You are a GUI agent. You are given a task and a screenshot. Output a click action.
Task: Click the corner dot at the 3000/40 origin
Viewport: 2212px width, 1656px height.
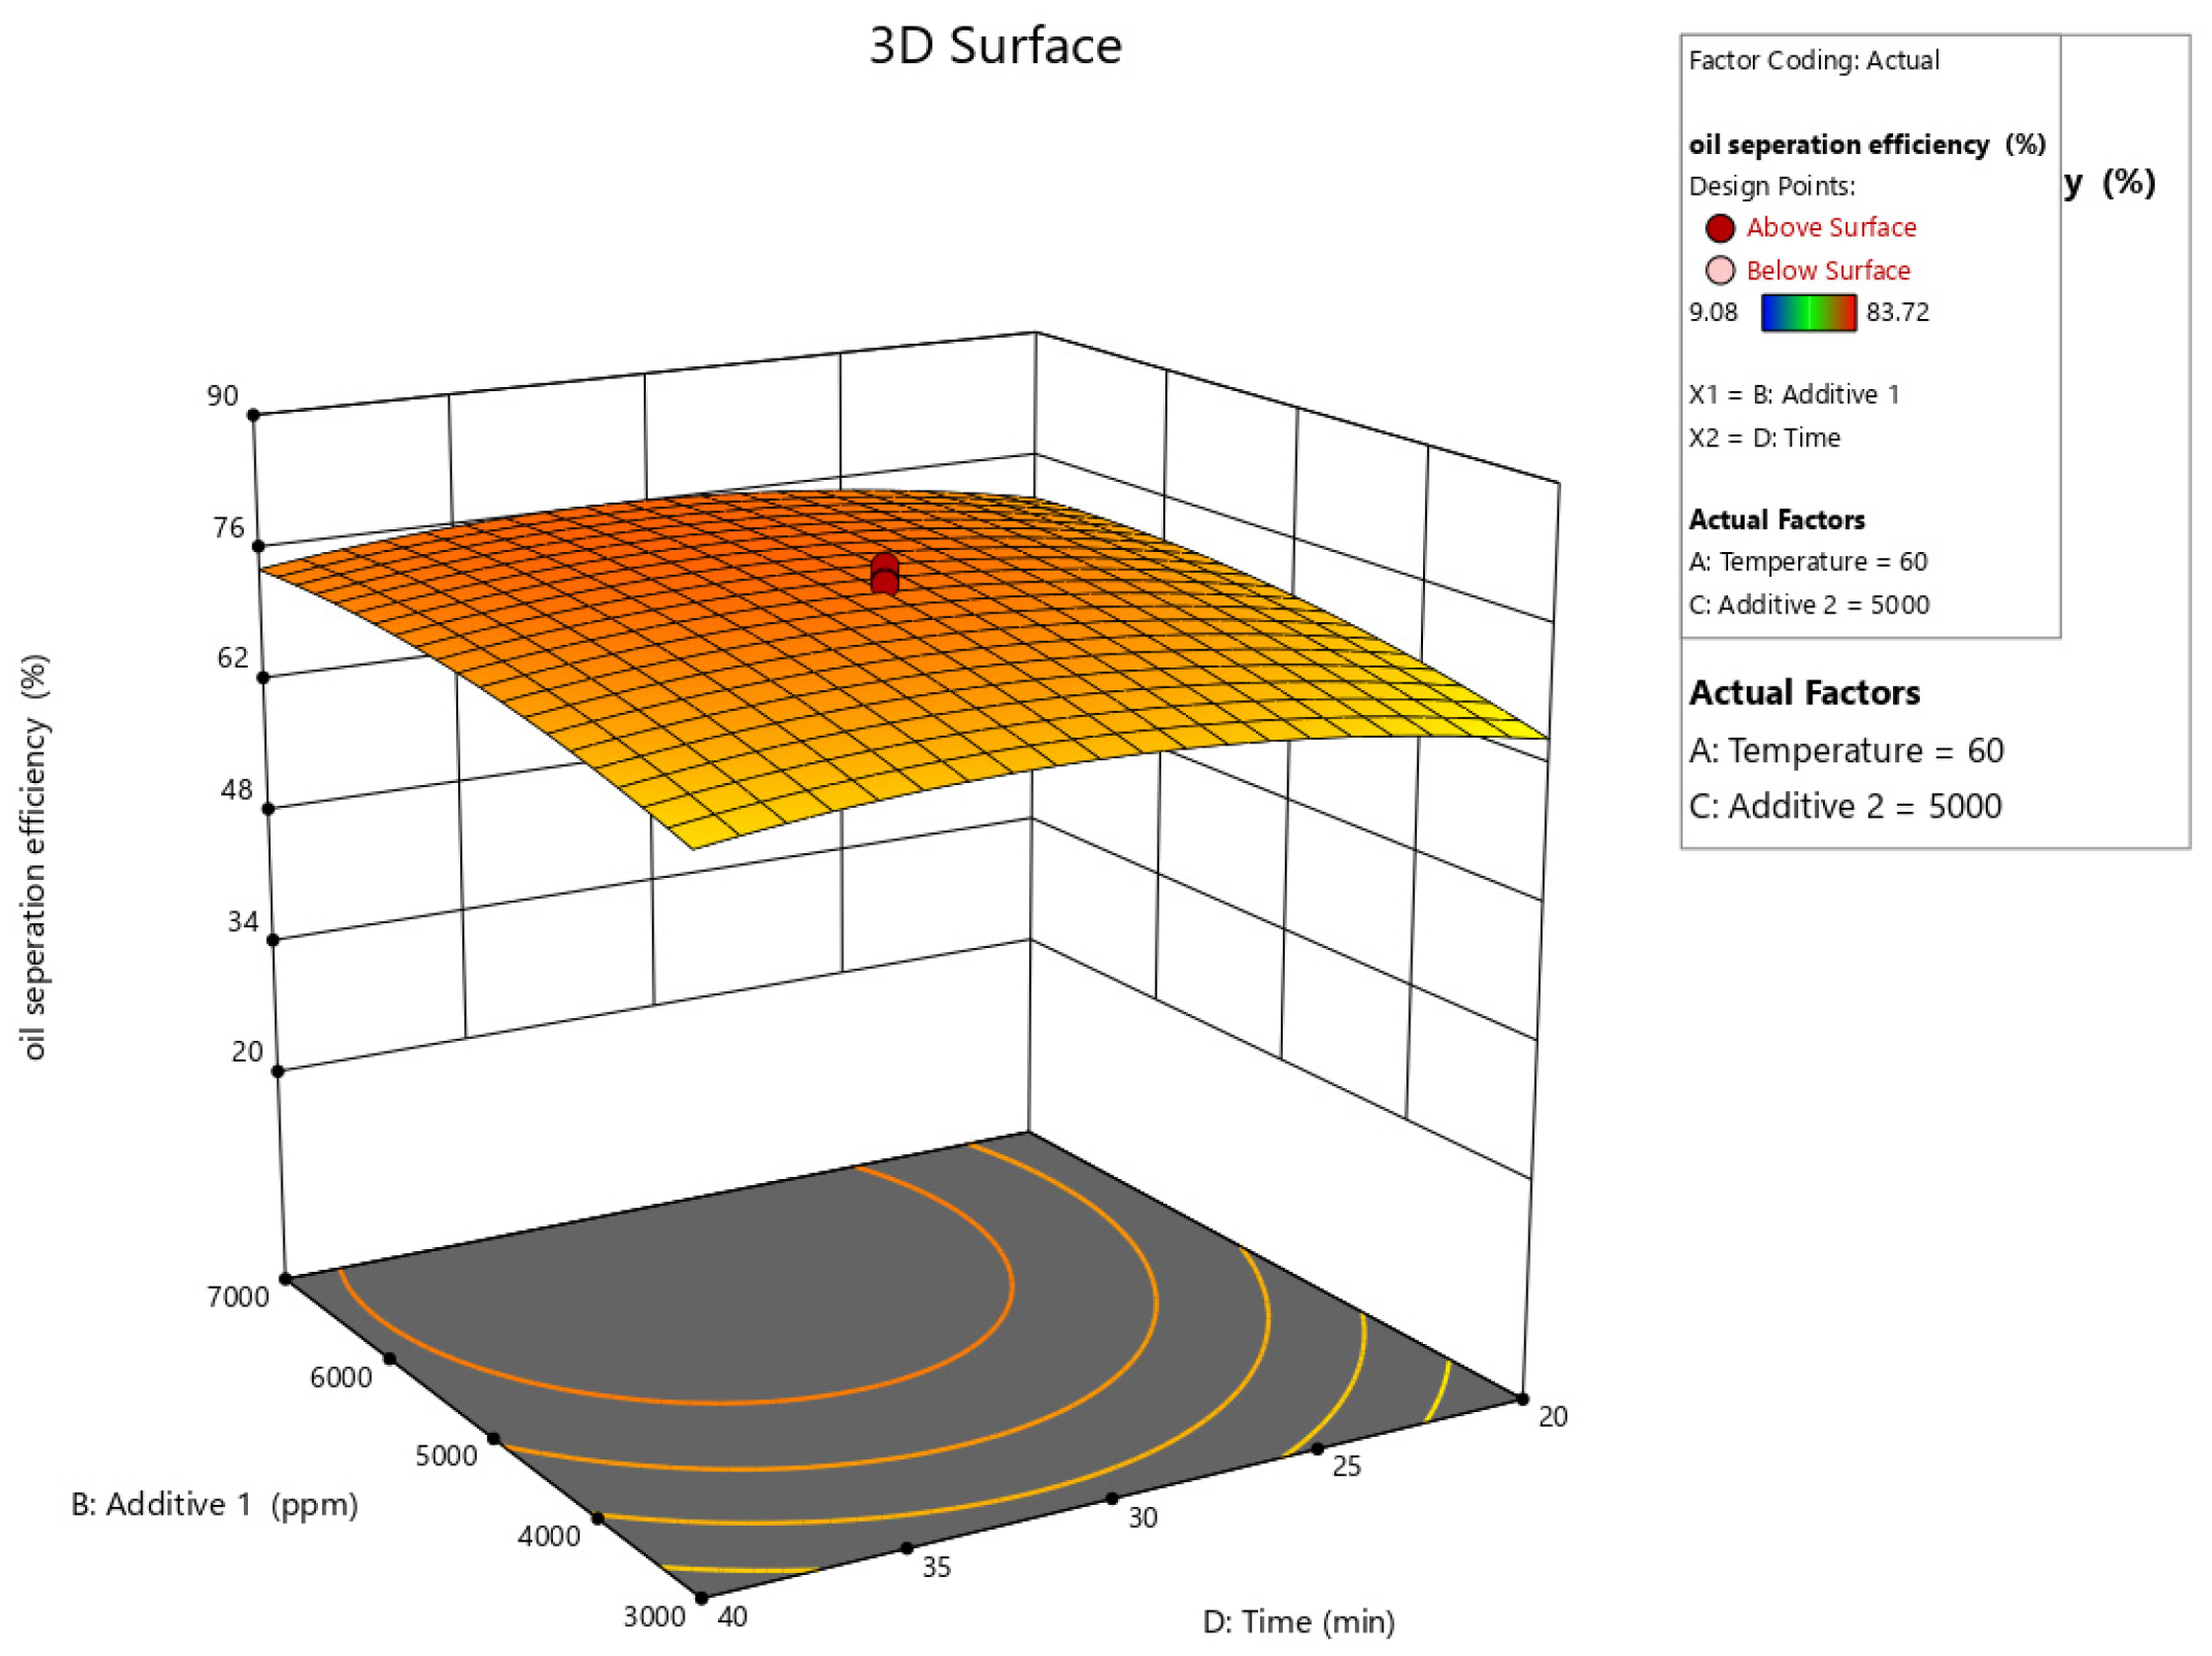[701, 1597]
